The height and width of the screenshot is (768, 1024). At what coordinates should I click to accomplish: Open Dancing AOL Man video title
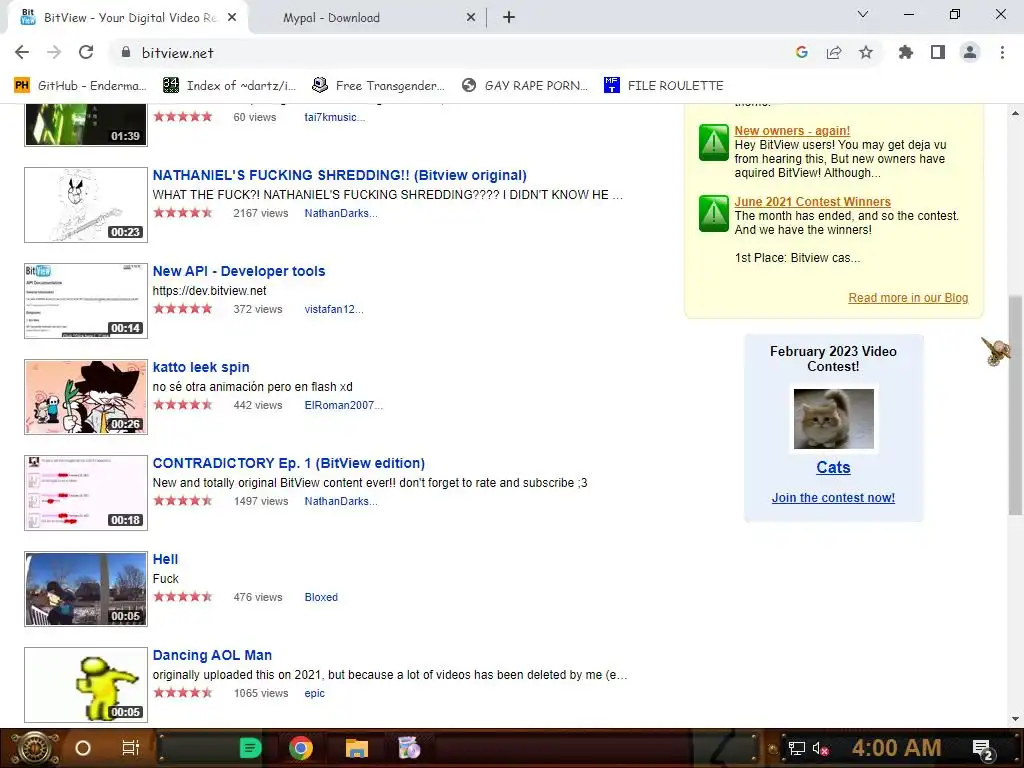(x=212, y=655)
